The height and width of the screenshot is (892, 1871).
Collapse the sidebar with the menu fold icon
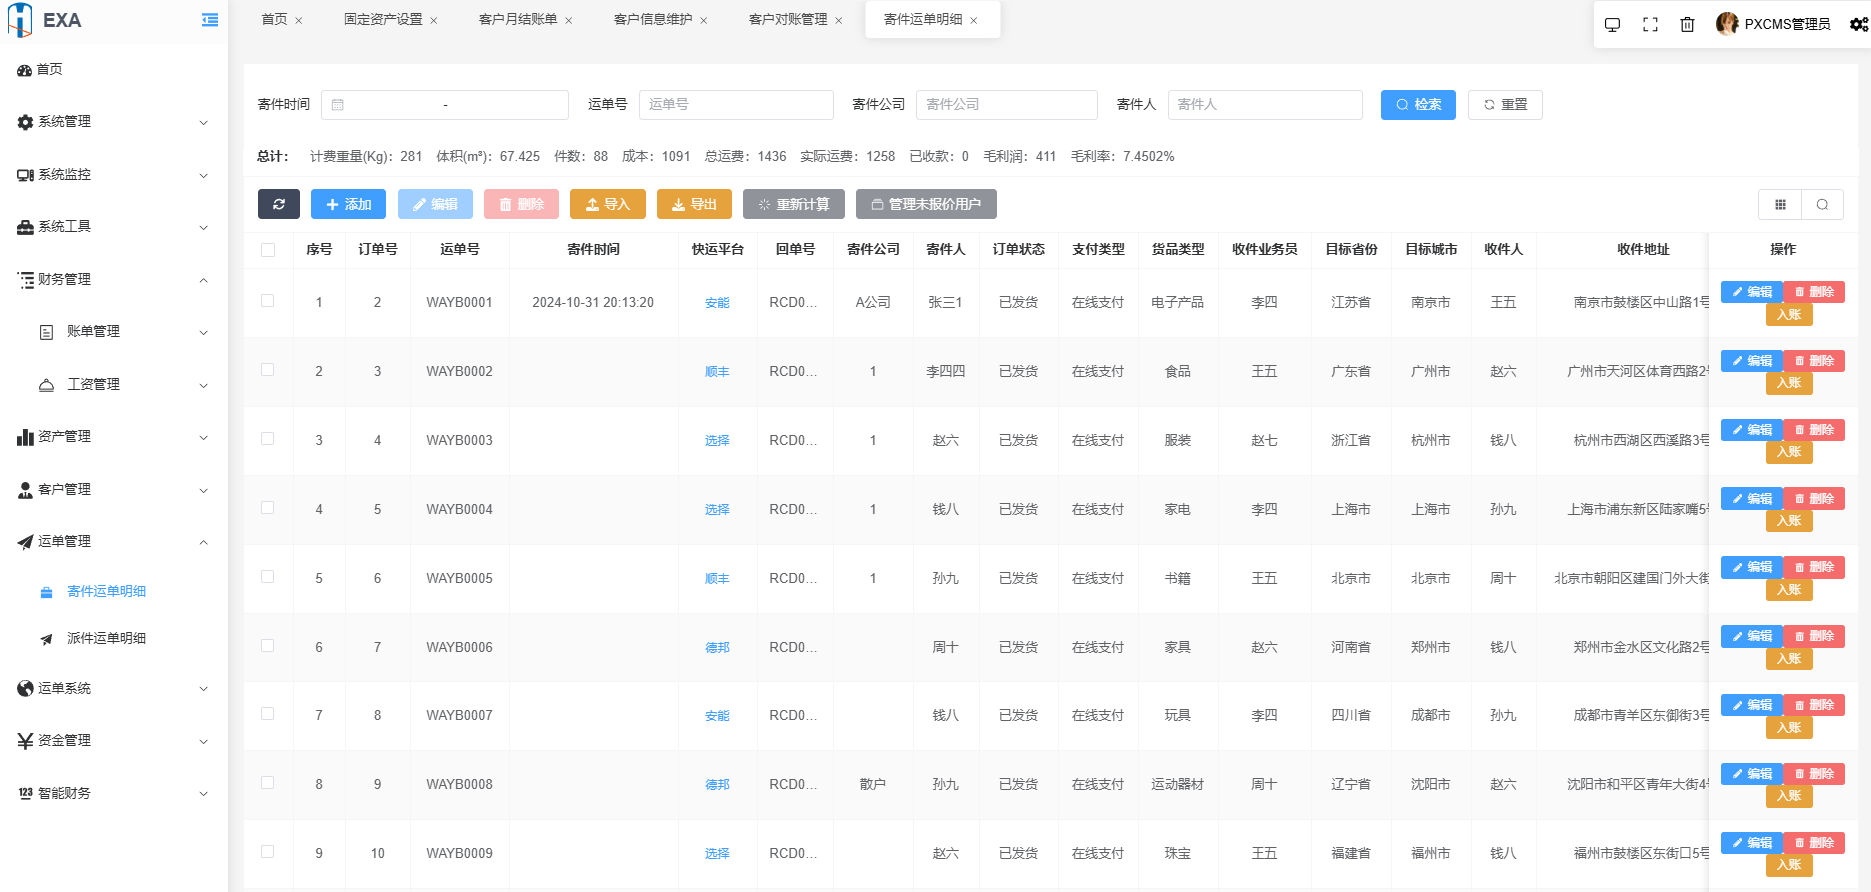tap(210, 20)
